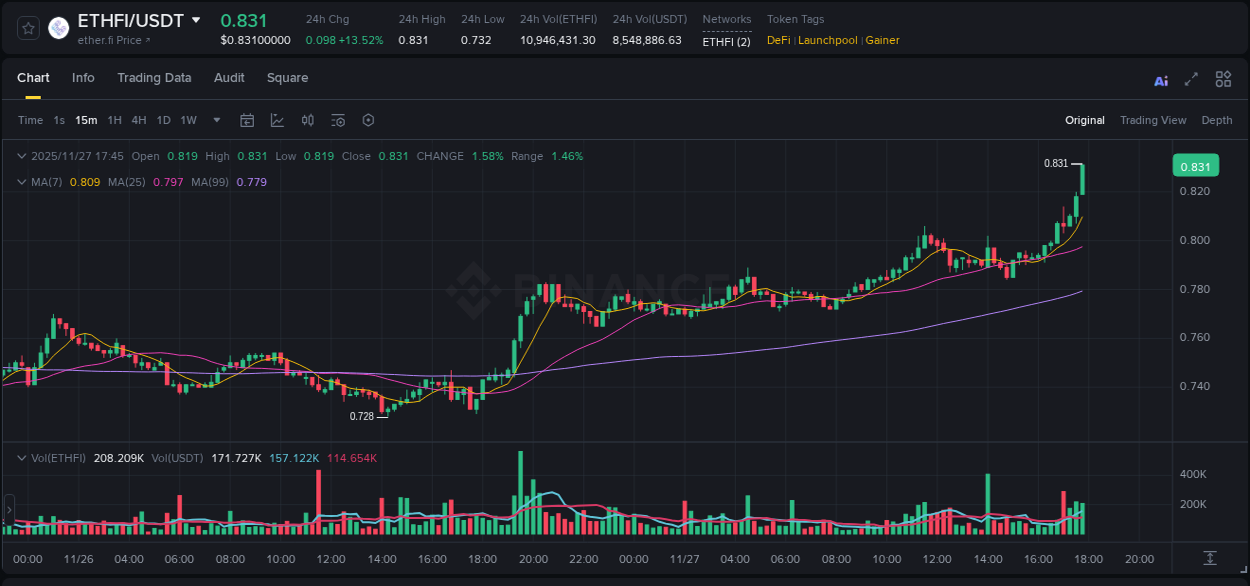This screenshot has width=1250, height=586.
Task: Open the go-to-date calendar tool
Action: (x=247, y=120)
